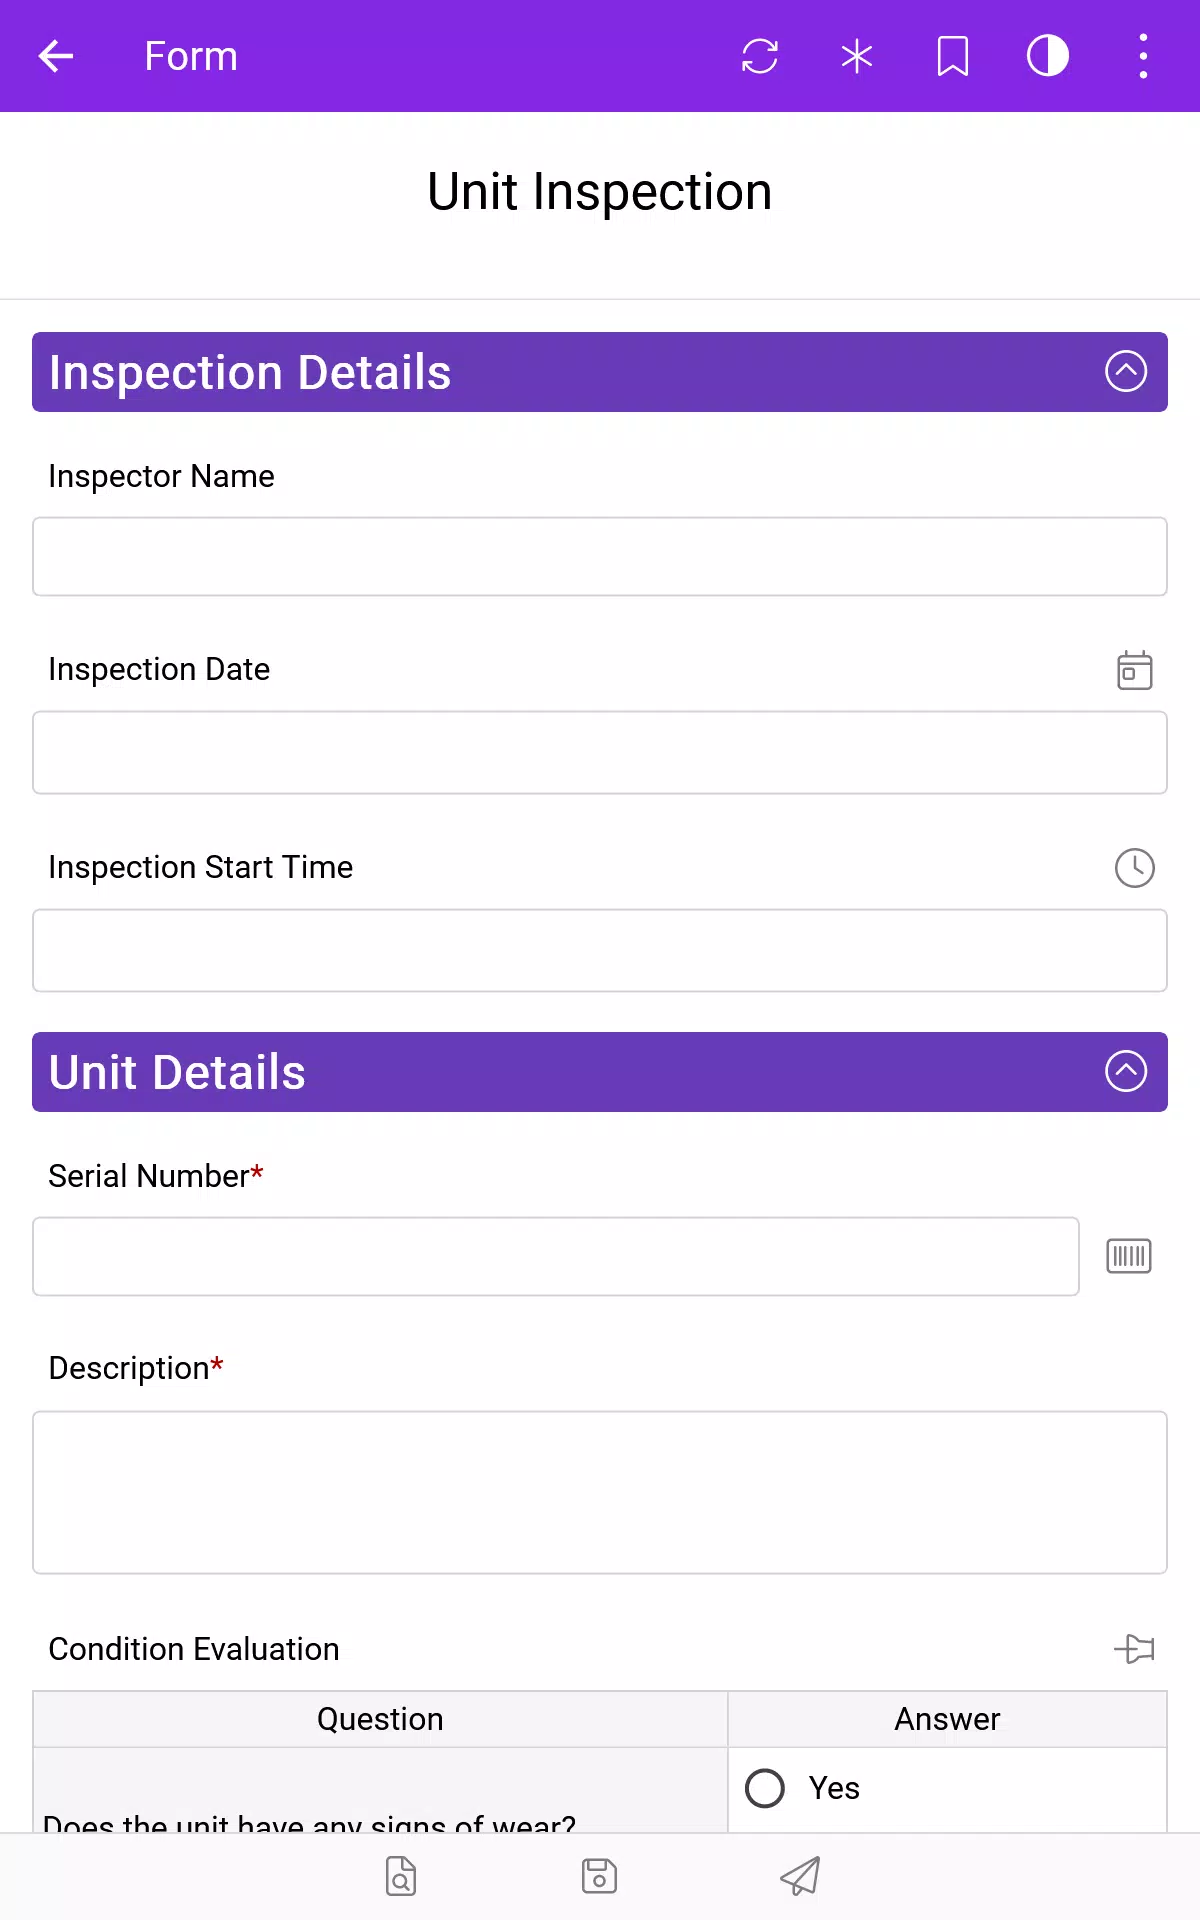Click the Description text area

point(600,1493)
